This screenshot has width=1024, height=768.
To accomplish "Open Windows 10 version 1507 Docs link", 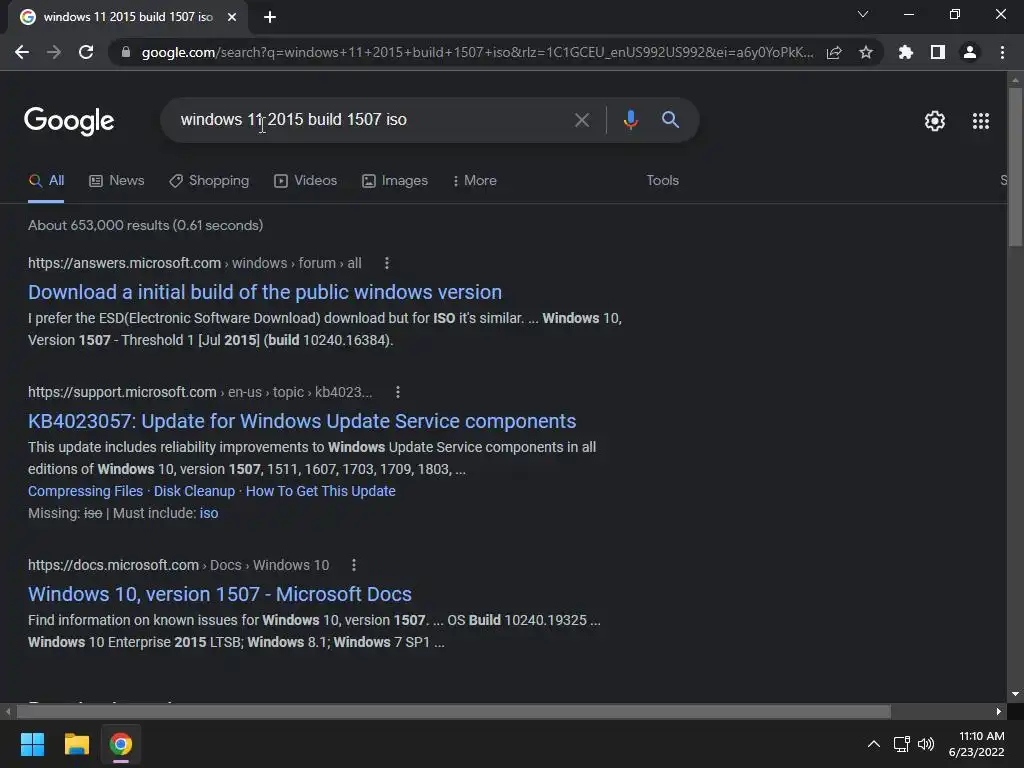I will click(220, 594).
